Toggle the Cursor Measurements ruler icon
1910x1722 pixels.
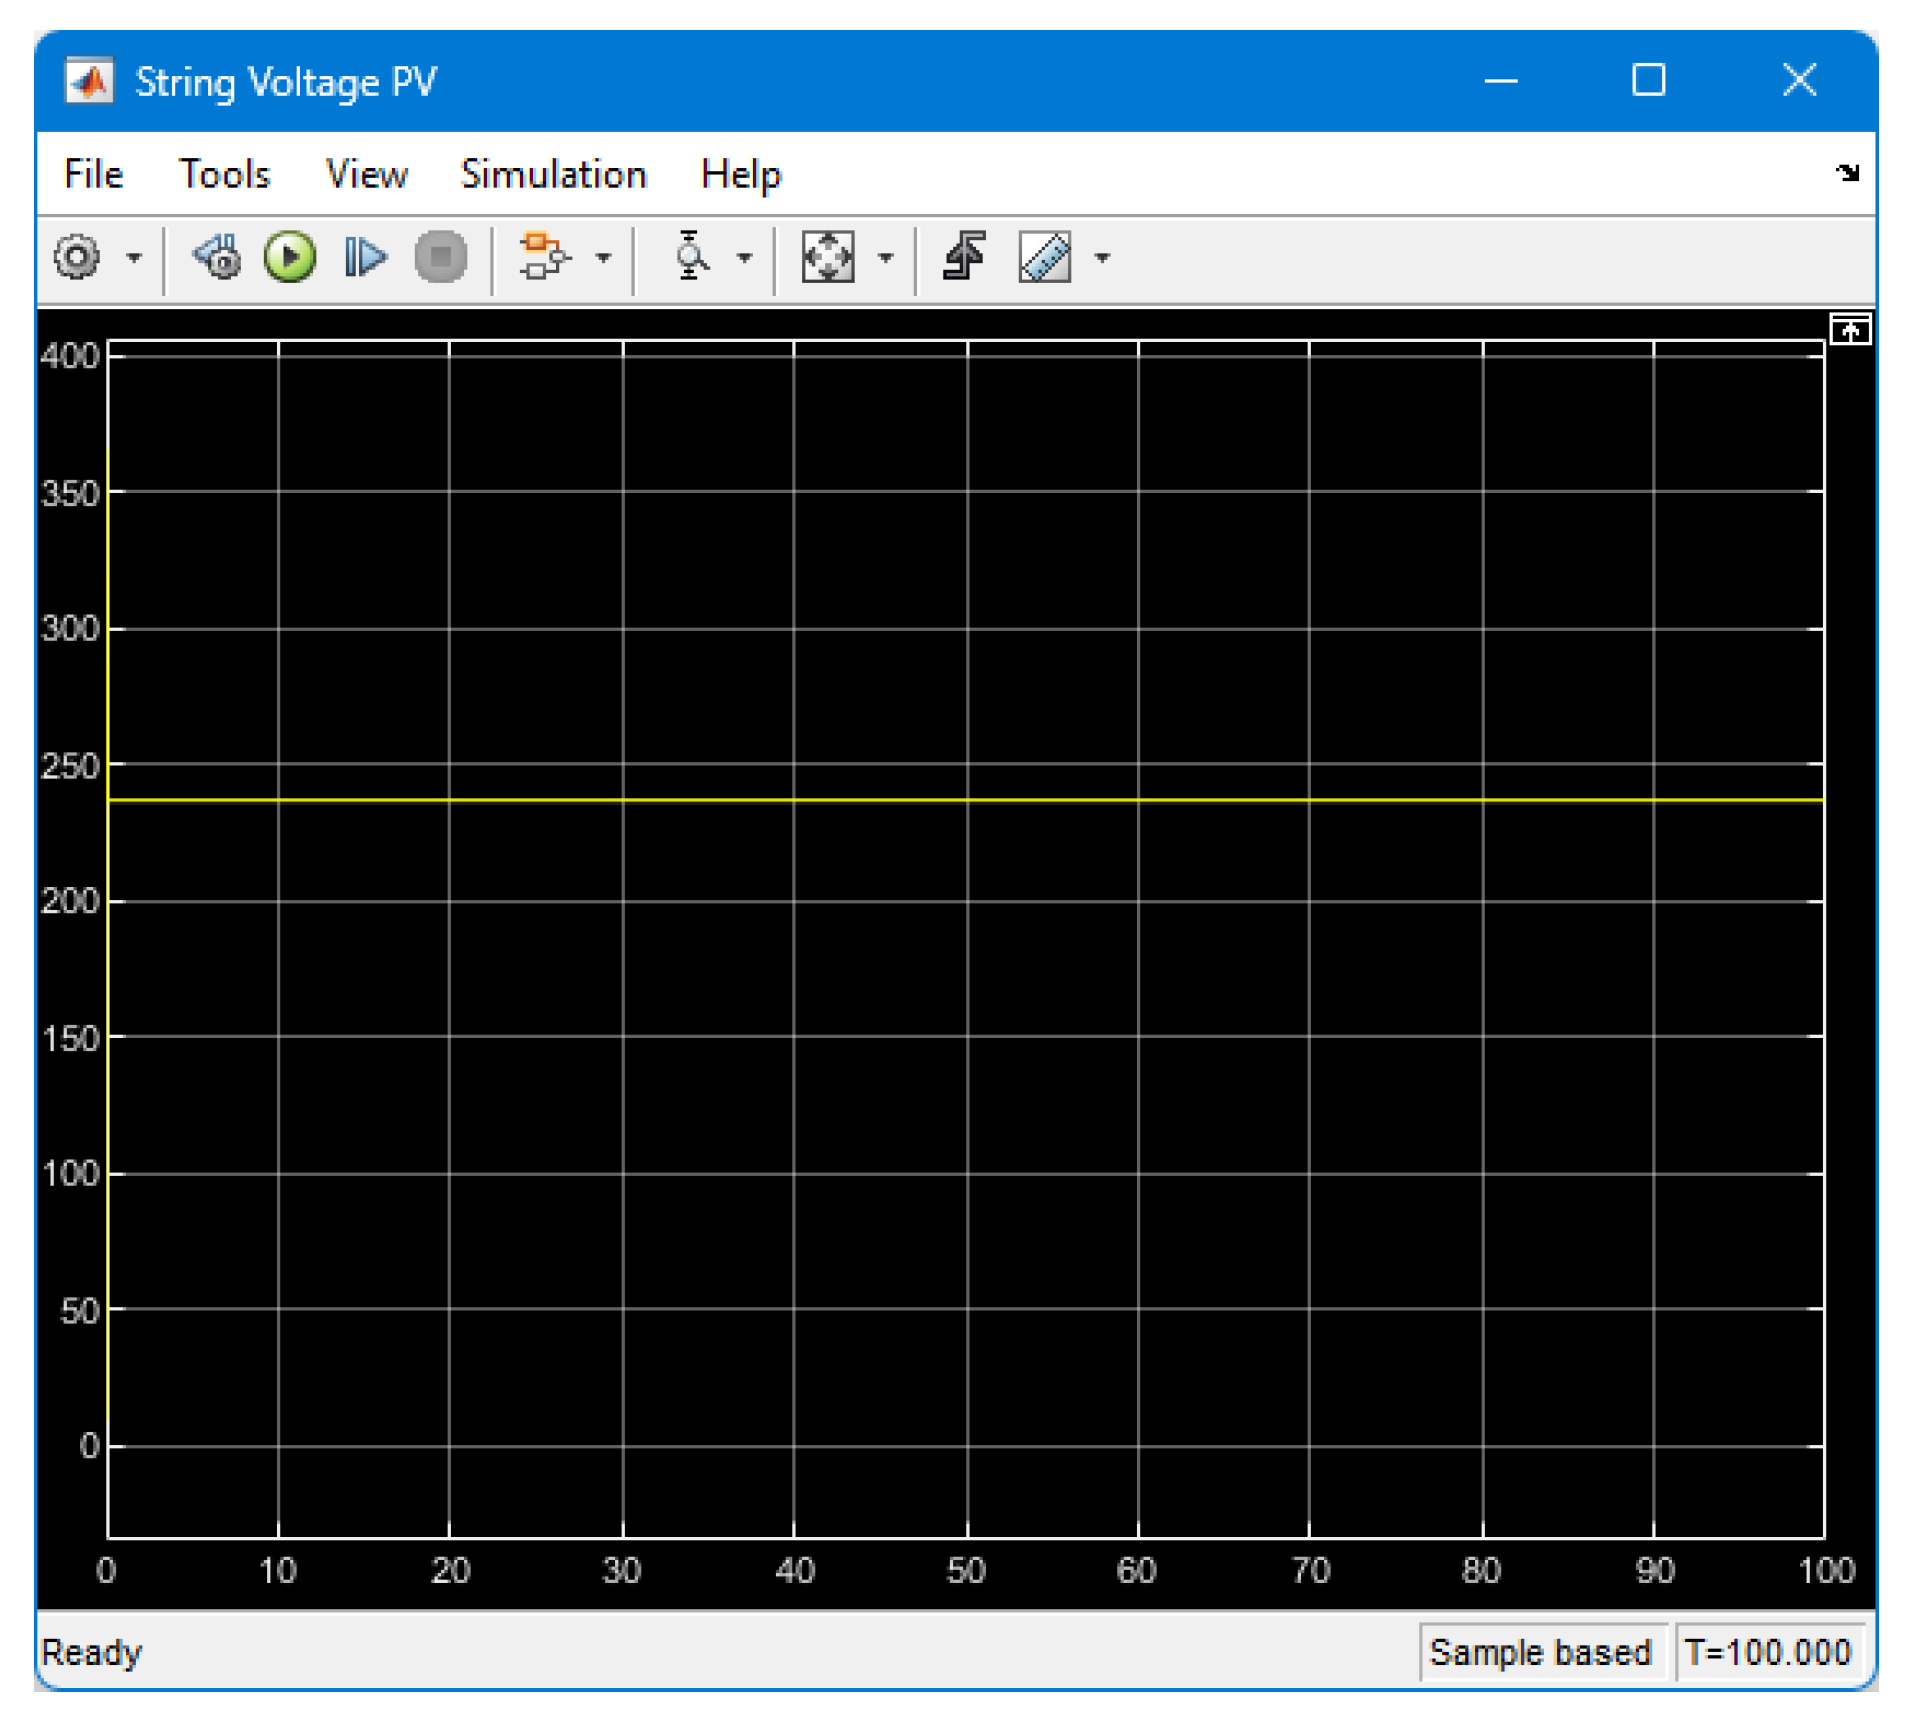pyautogui.click(x=1044, y=257)
